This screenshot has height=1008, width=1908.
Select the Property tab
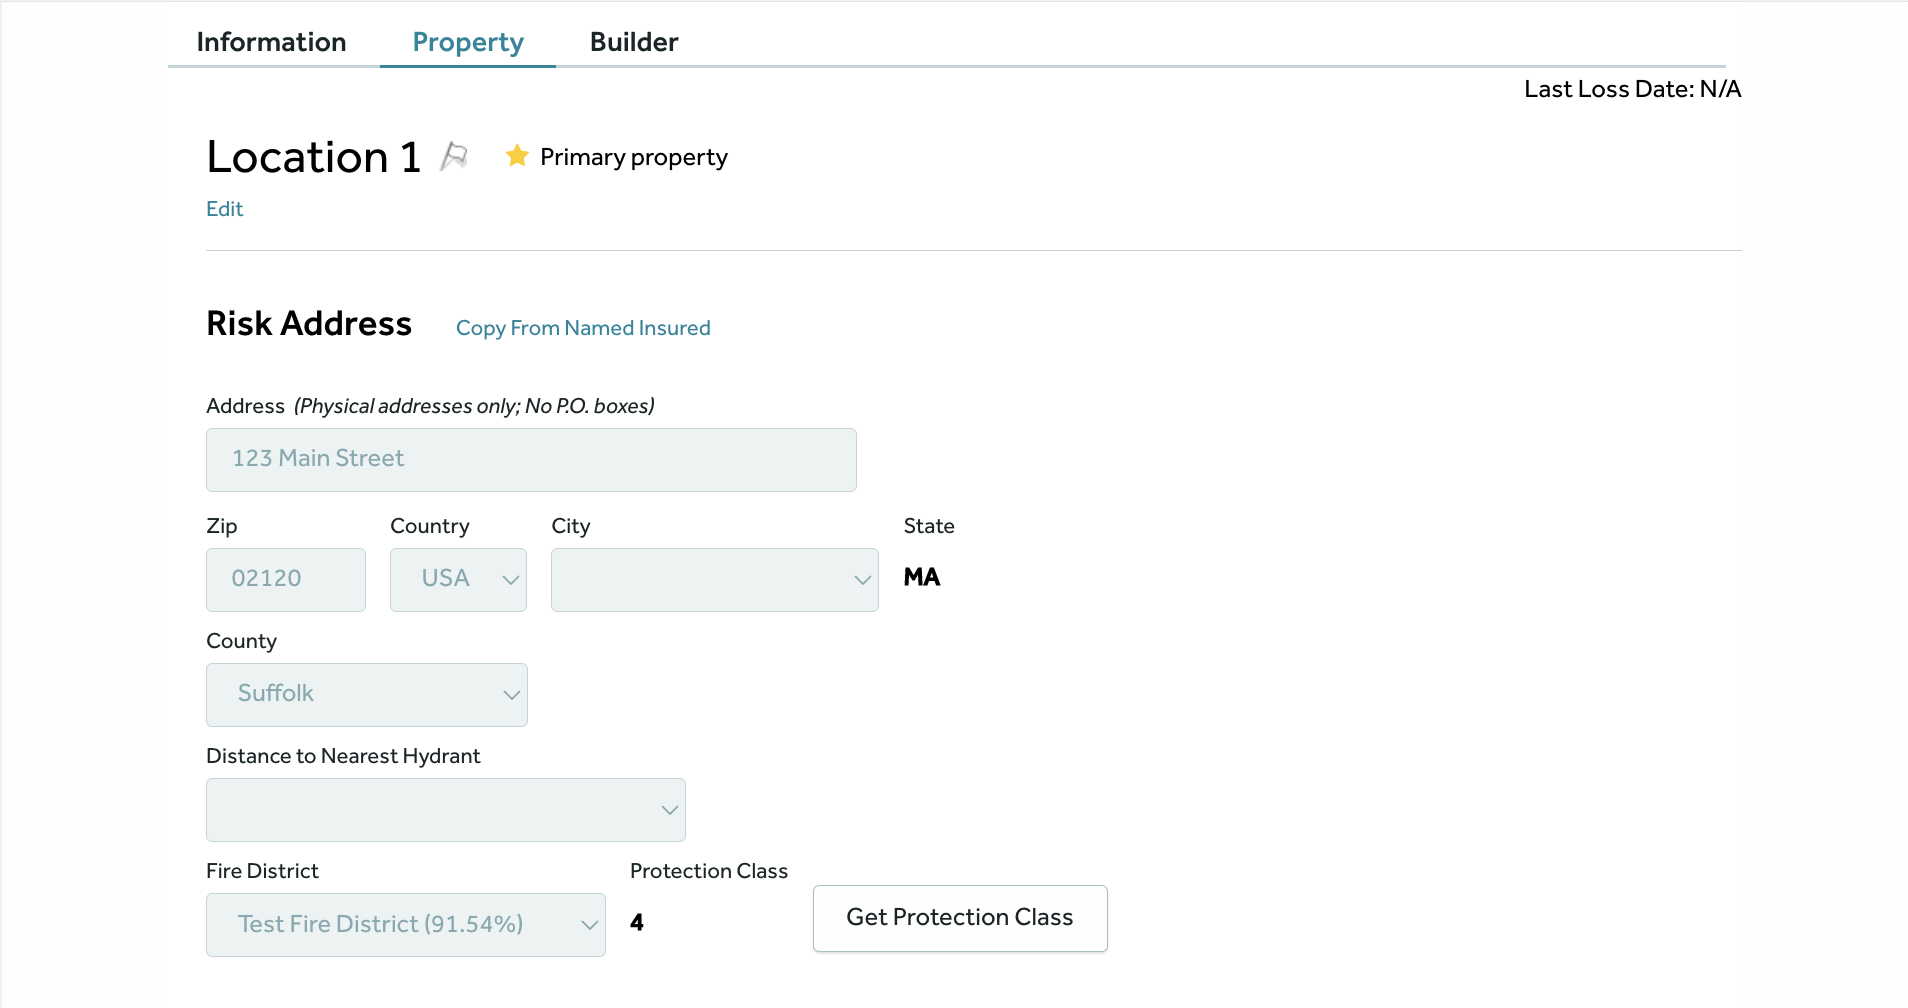[x=468, y=42]
